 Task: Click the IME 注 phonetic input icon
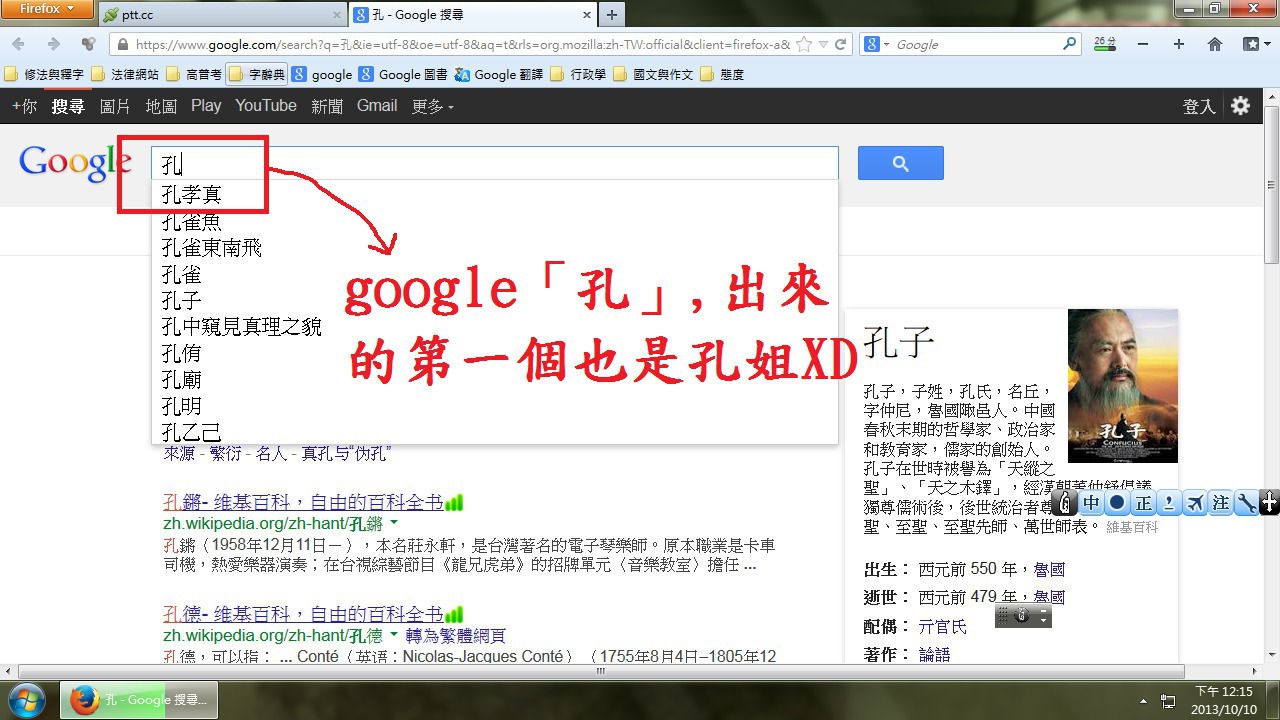1221,503
